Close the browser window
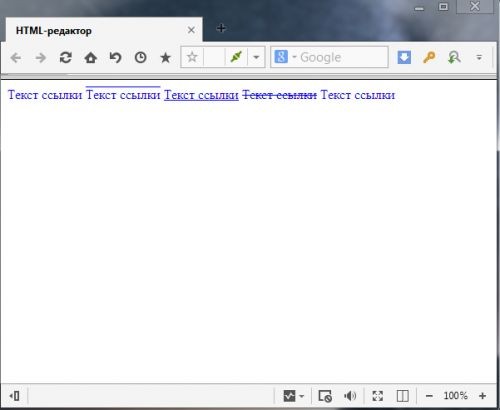Image resolution: width=500 pixels, height=410 pixels. (x=475, y=7)
